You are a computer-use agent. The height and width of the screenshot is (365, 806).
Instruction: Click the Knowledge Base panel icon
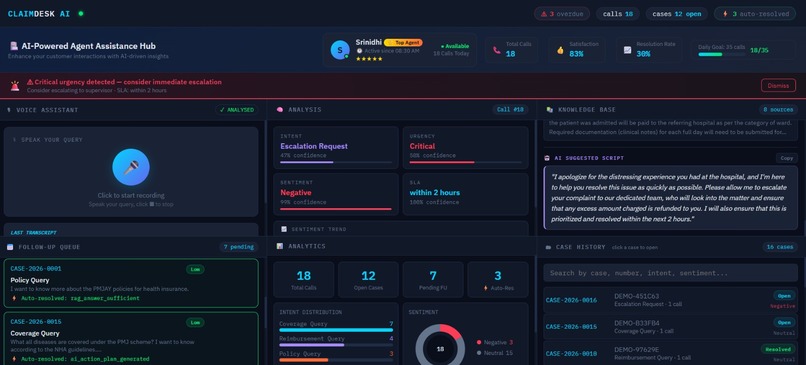(x=549, y=110)
